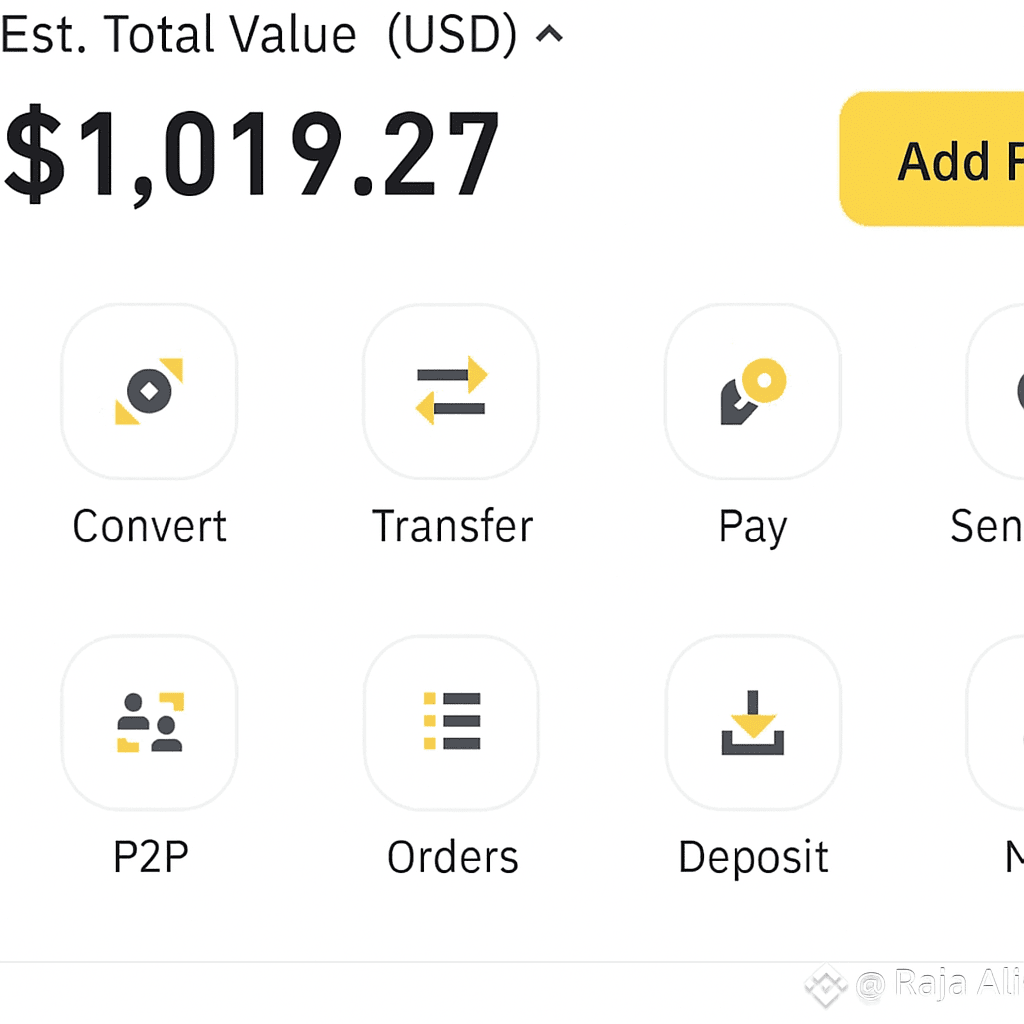Click the Orders text label
Image resolution: width=1024 pixels, height=1024 pixels.
(452, 857)
